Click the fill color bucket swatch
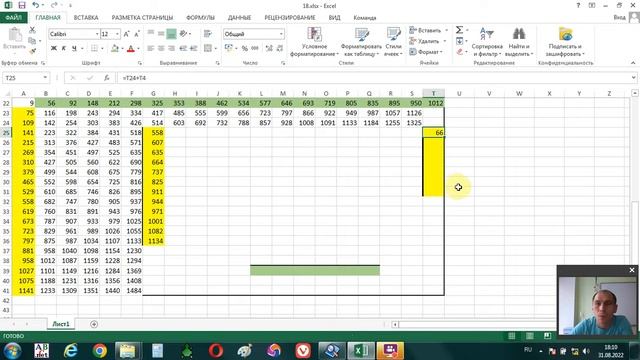 pos(115,49)
